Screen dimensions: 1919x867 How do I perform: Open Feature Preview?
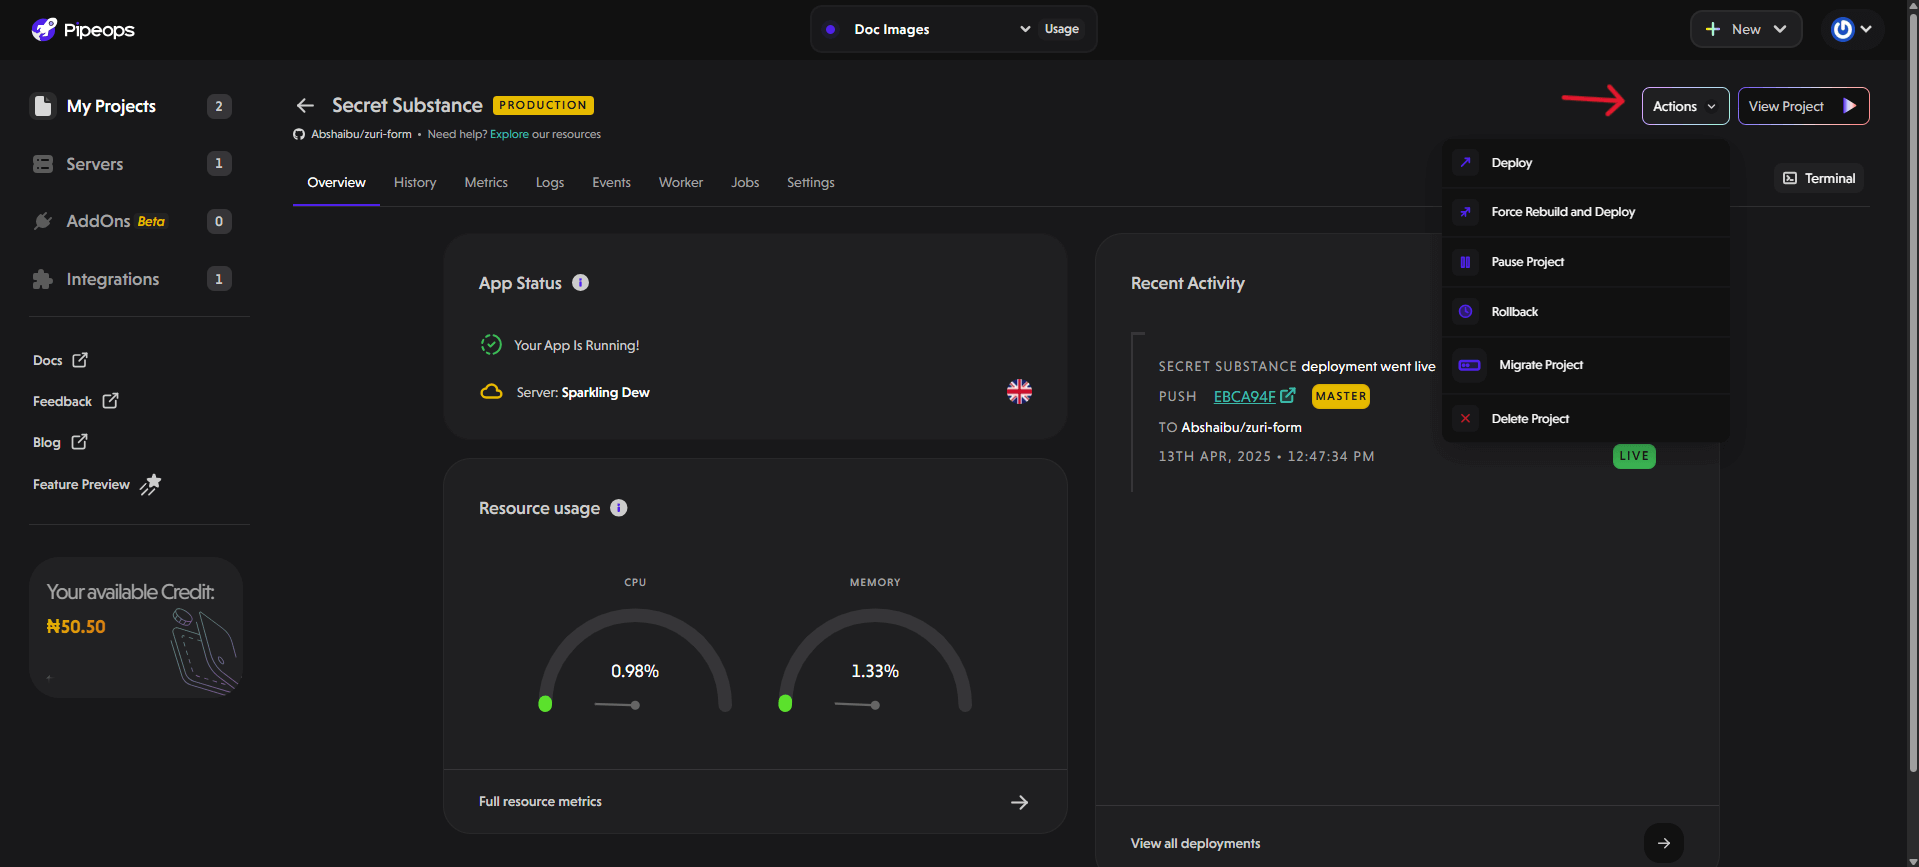click(96, 484)
